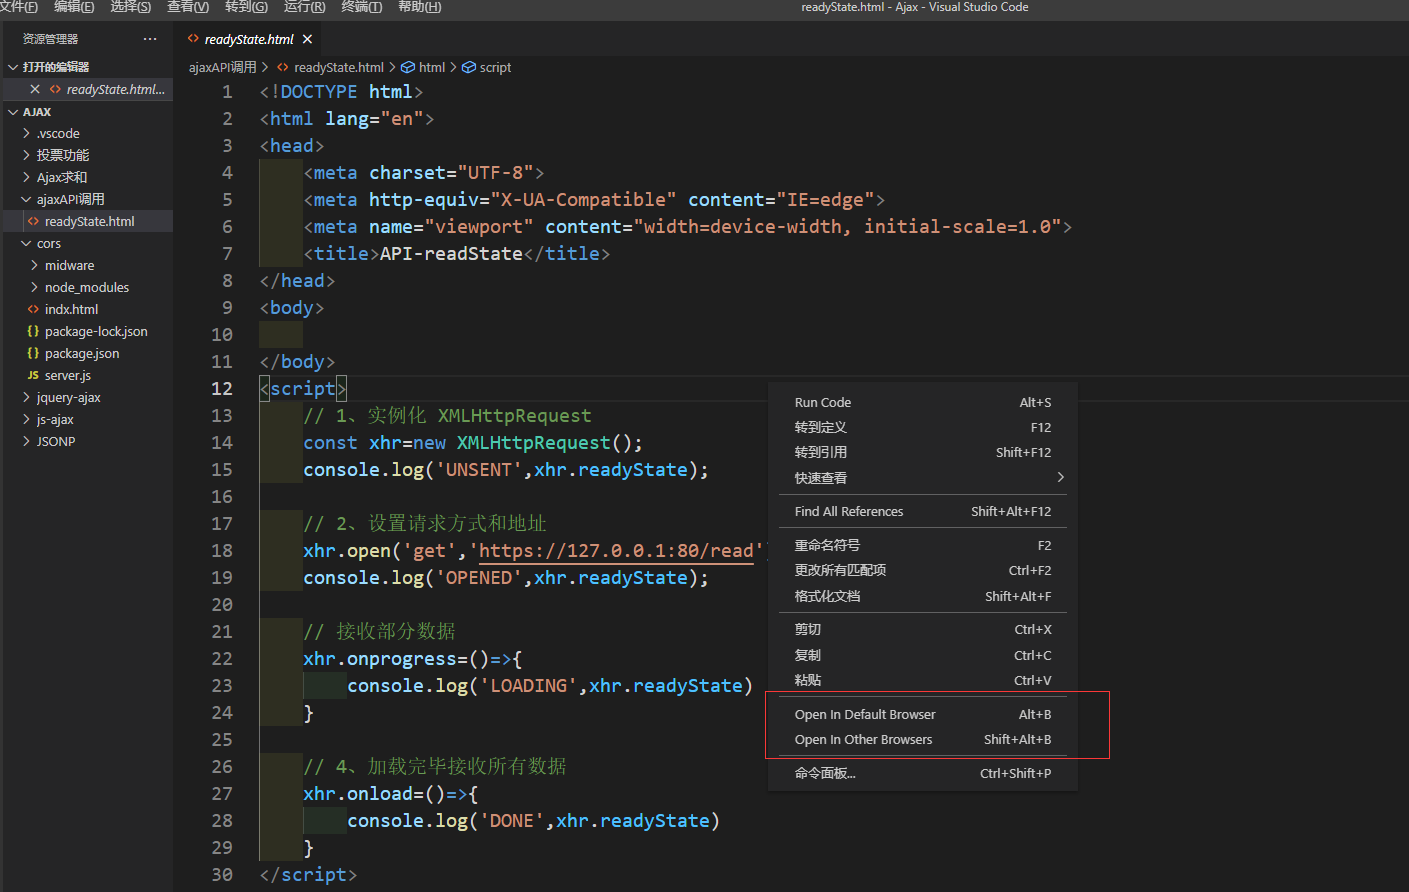This screenshot has height=892, width=1409.
Task: Expand the Ajax求和 folder
Action: (26, 177)
